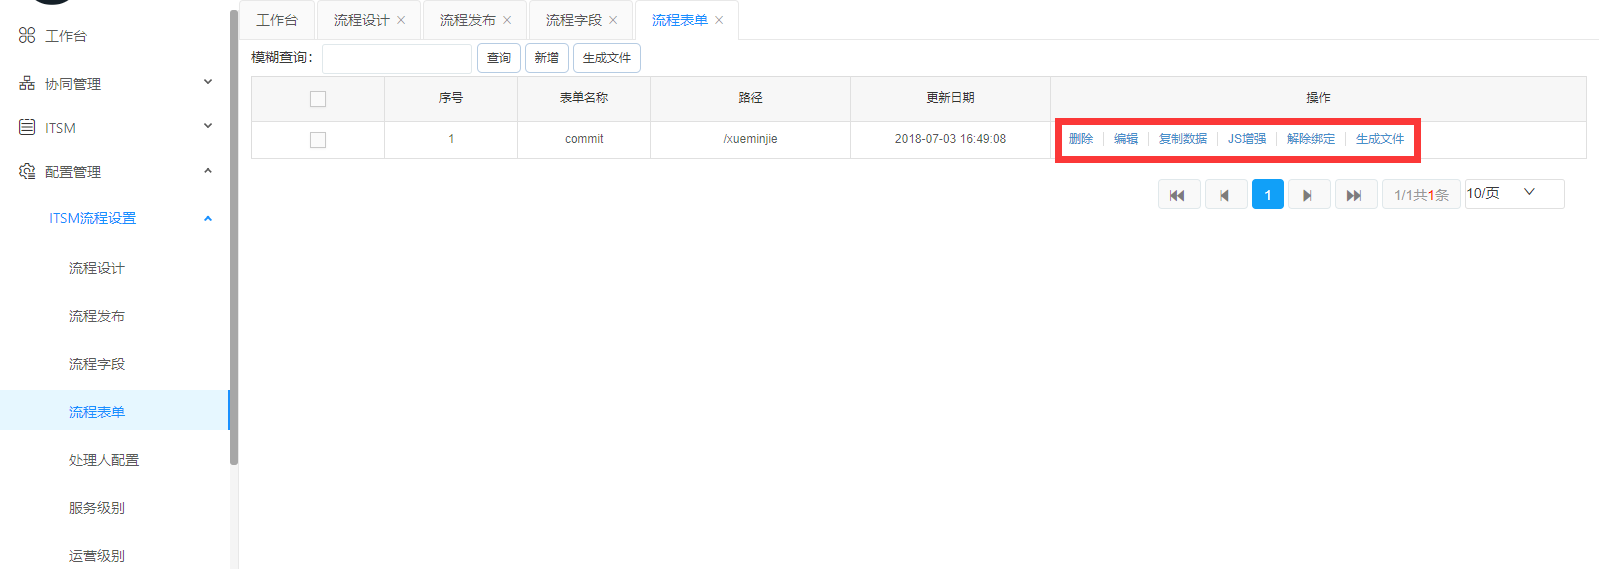
Task: Expand the 协同管理 menu chevron
Action: 208,83
